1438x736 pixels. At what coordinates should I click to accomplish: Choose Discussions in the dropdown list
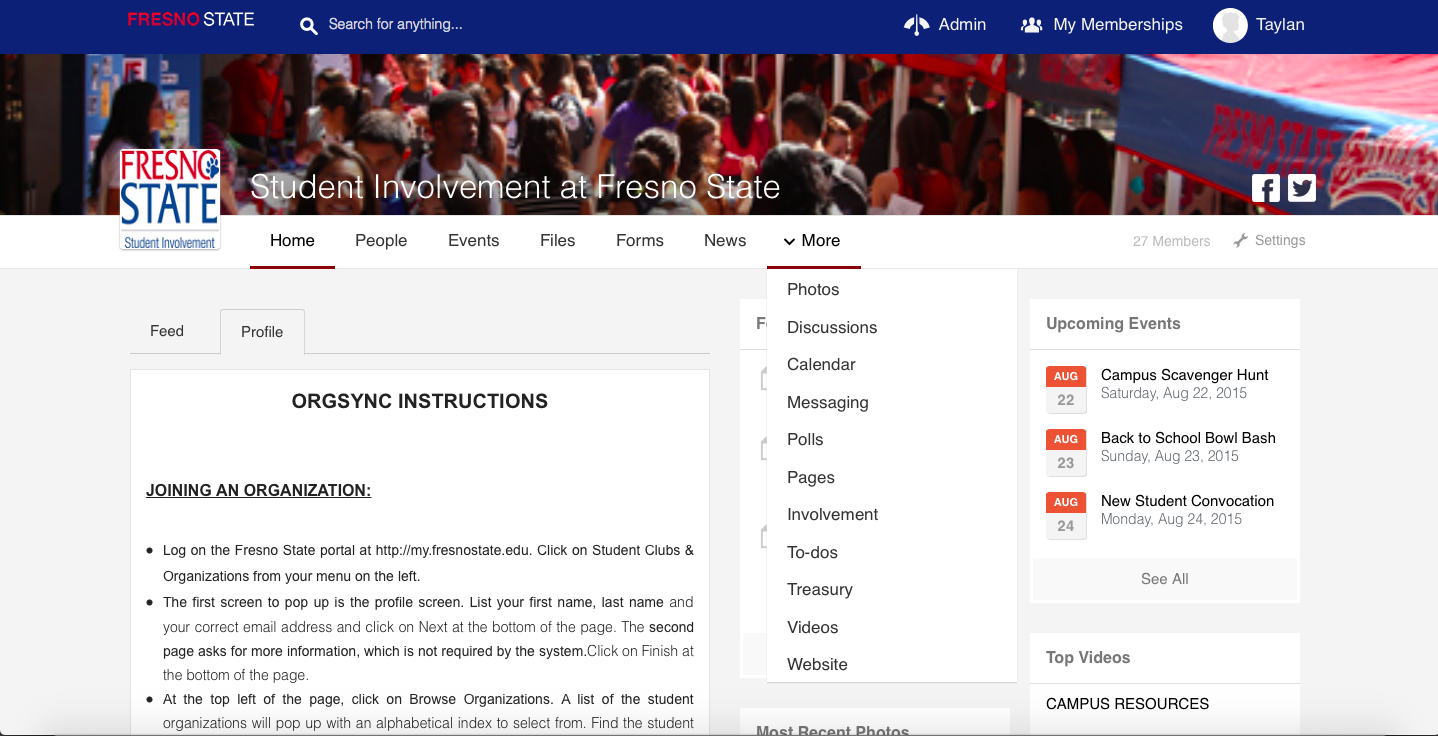tap(832, 327)
